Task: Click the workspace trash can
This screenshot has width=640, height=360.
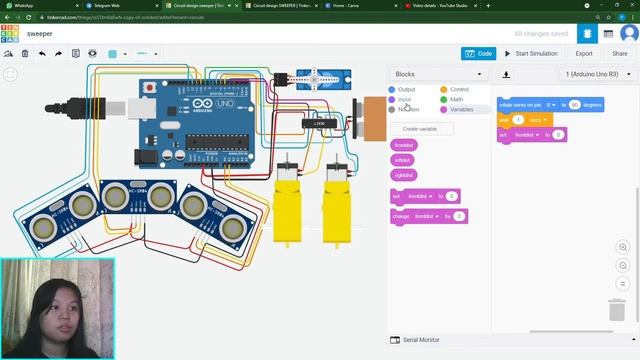Action: click(x=617, y=310)
